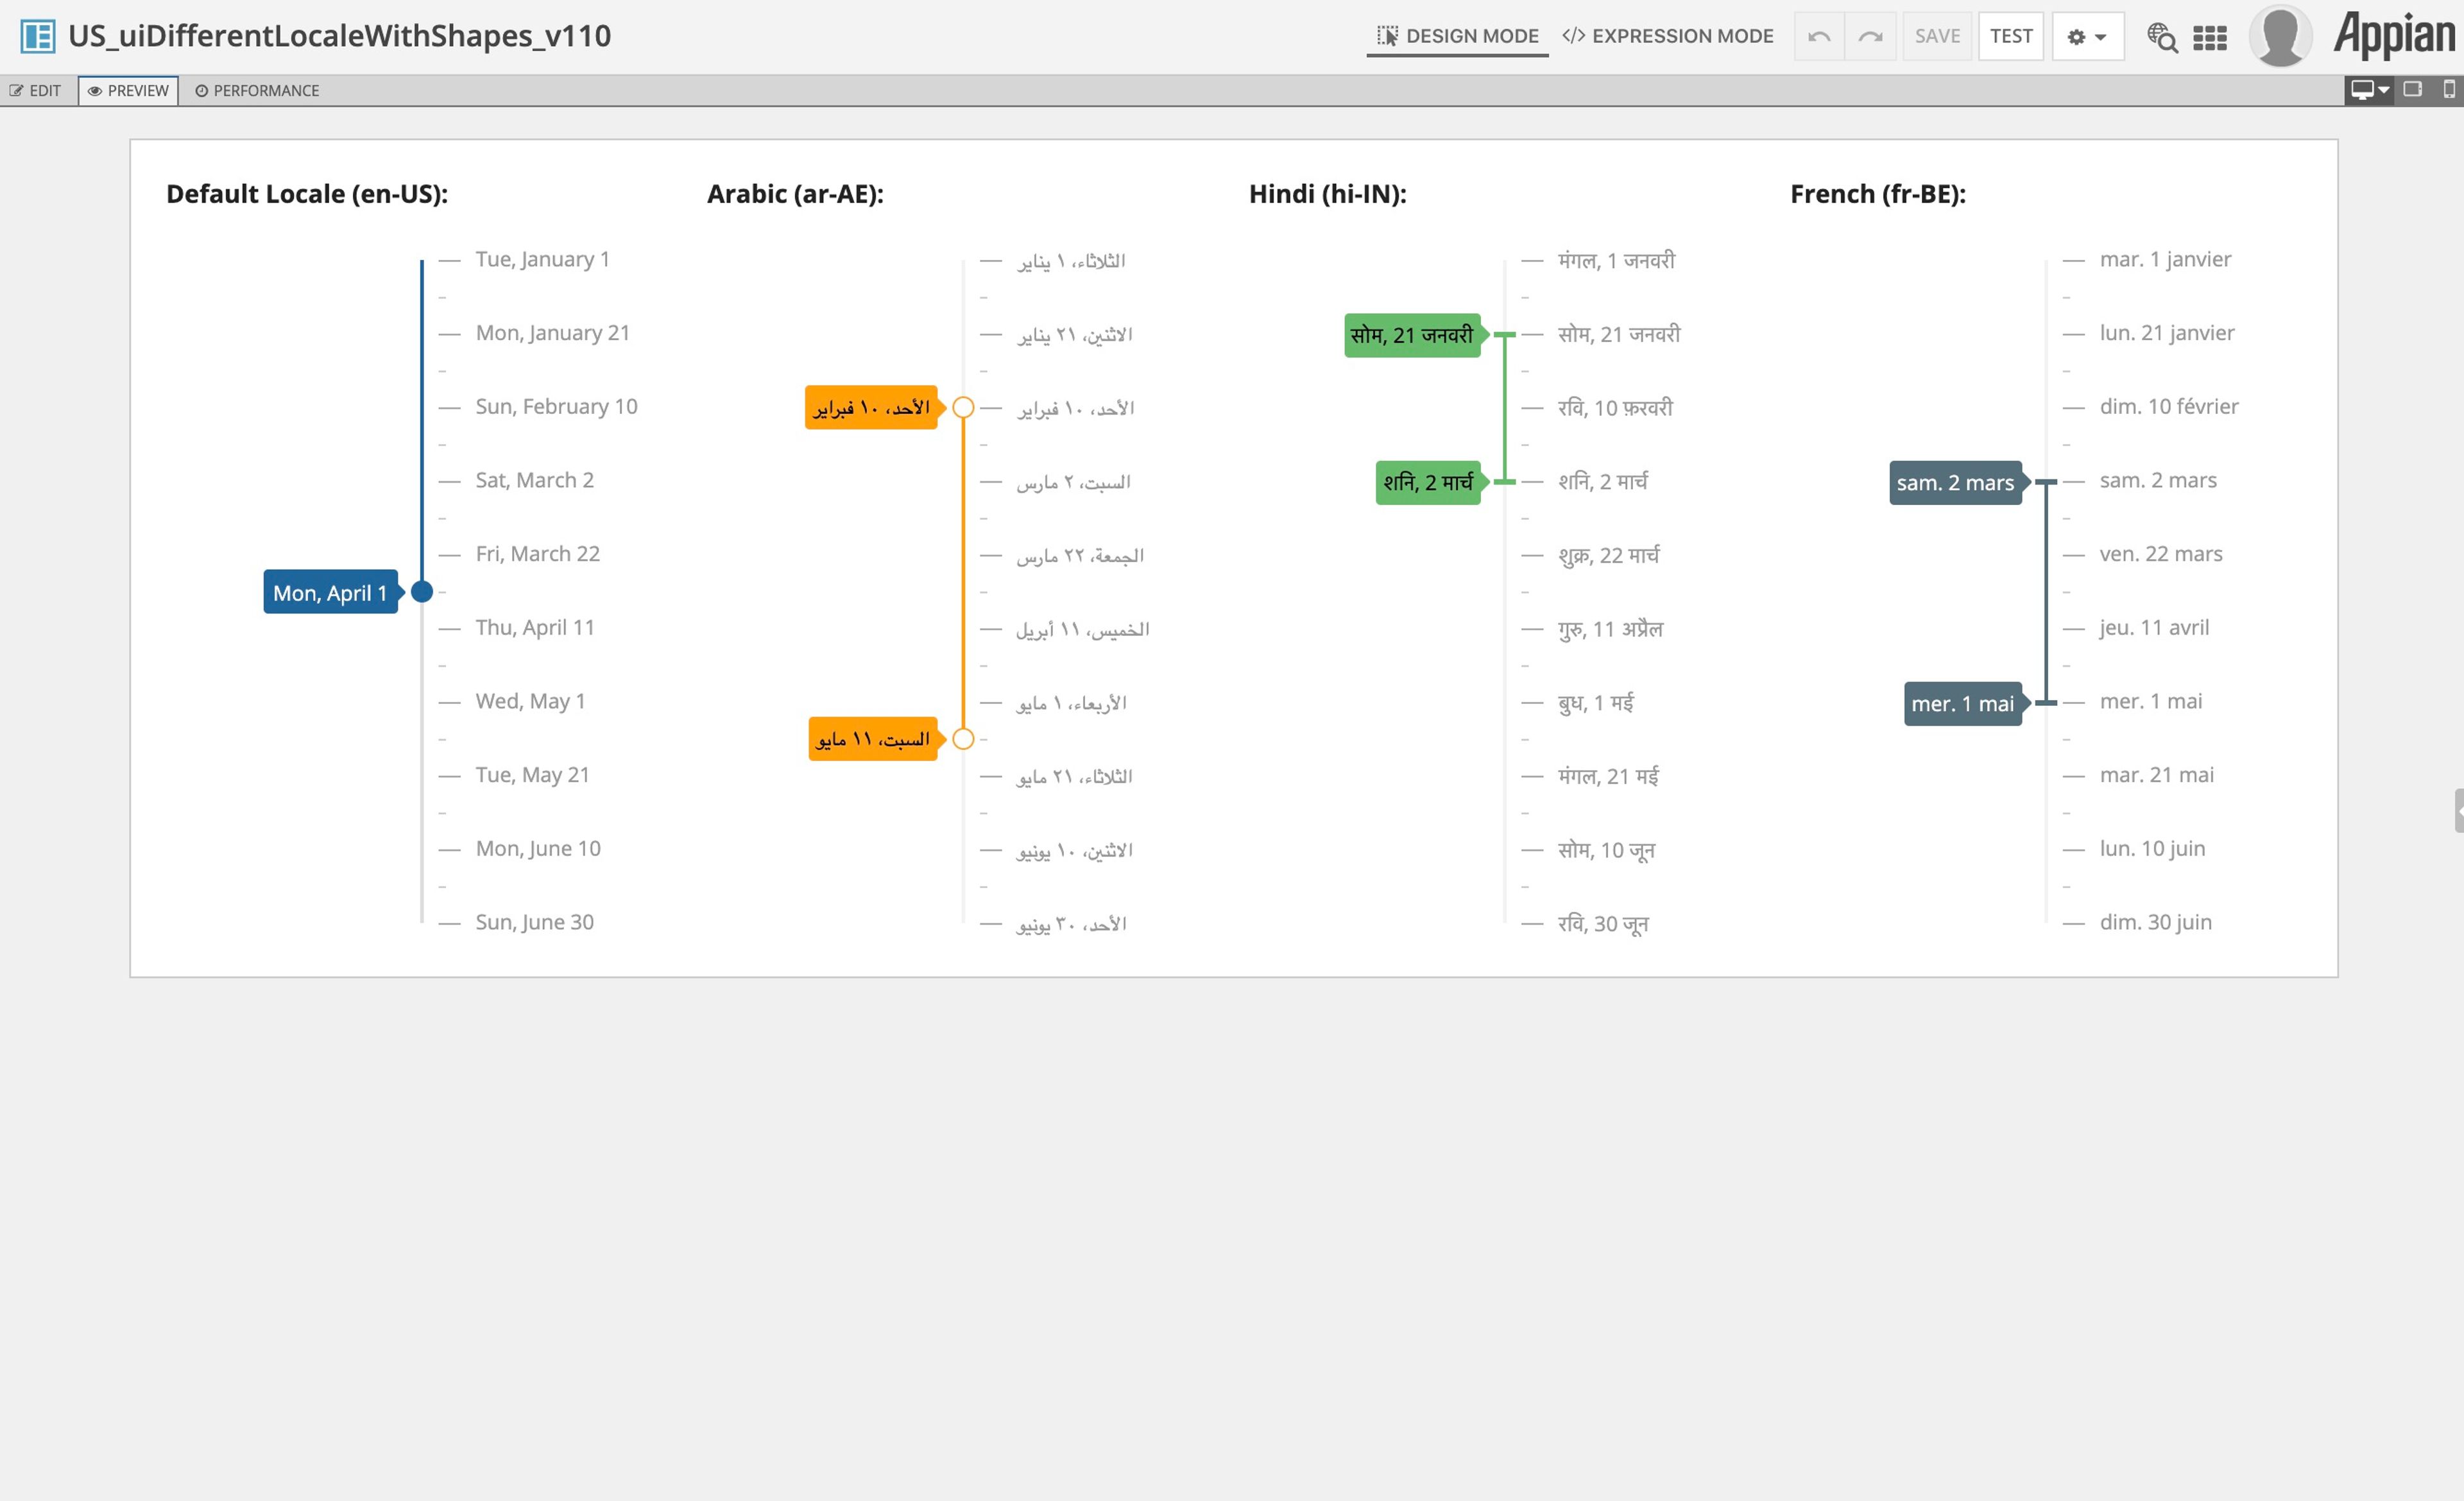
Task: Click the Appian logo
Action: click(x=2394, y=35)
